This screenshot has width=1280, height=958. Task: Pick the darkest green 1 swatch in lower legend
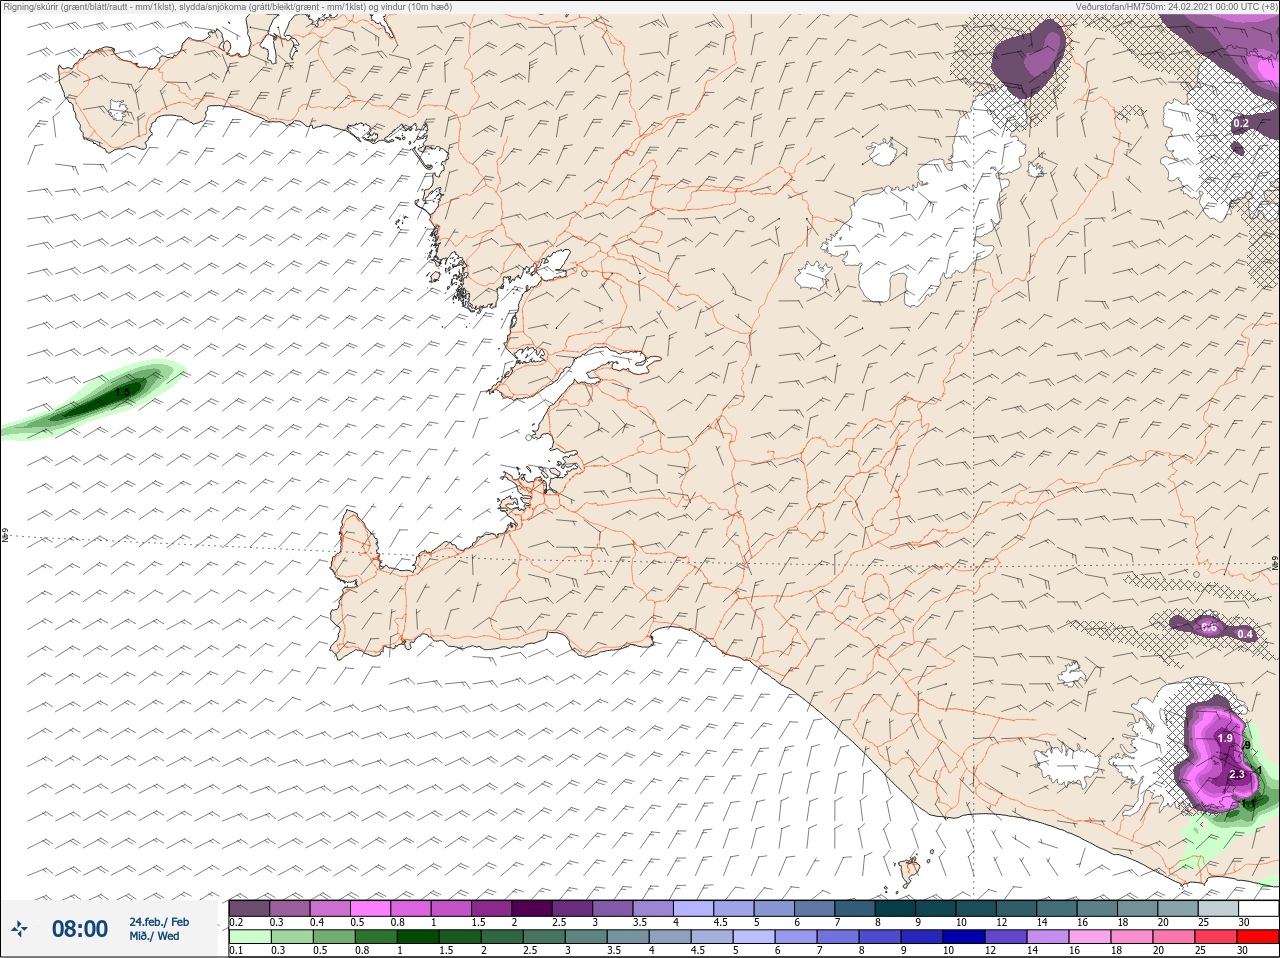coord(417,937)
